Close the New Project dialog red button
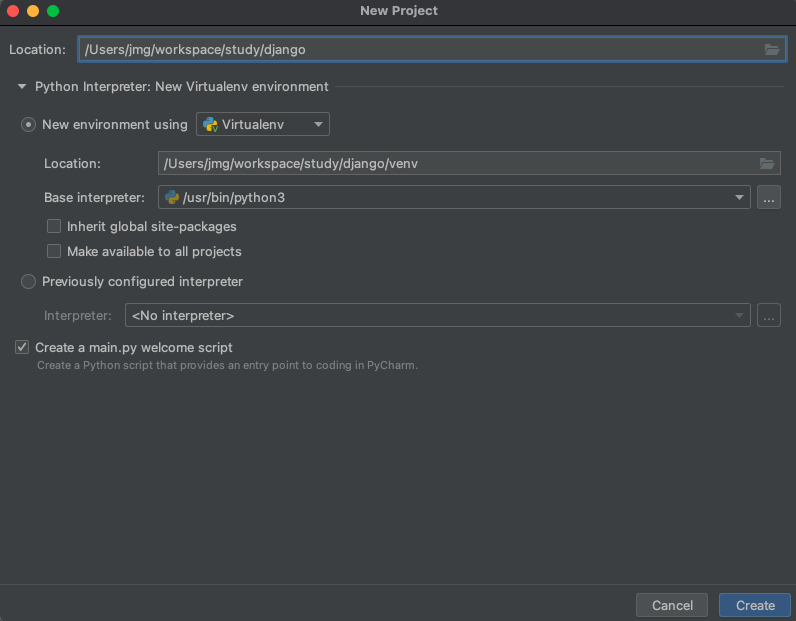796x621 pixels. 13,11
